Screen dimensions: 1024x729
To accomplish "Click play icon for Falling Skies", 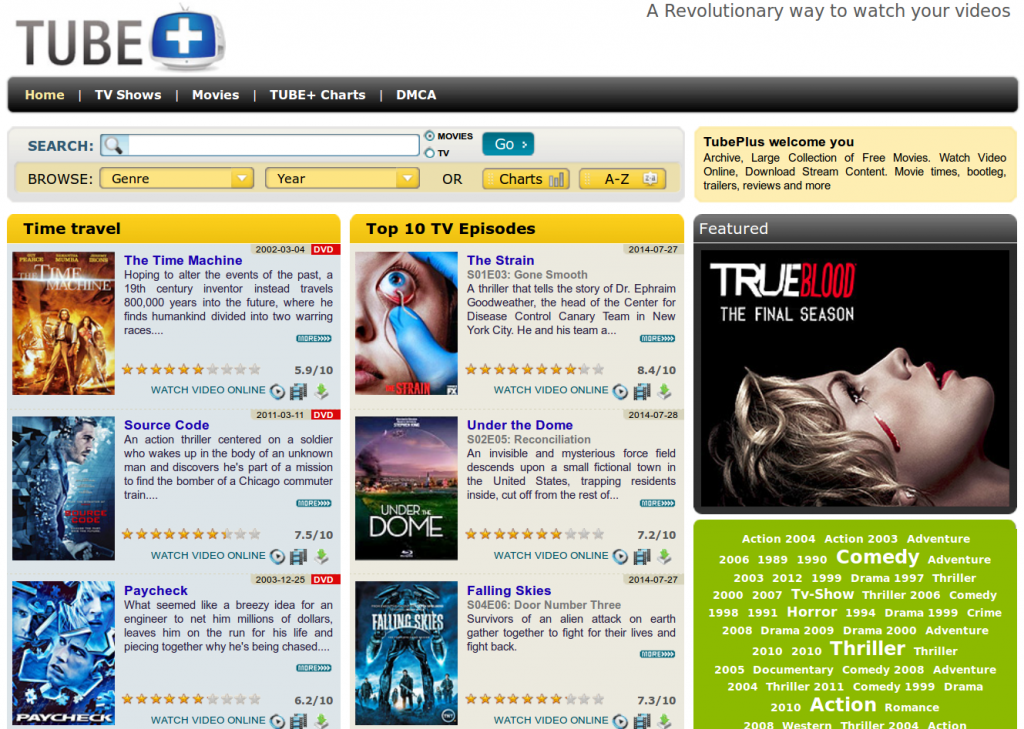I will (x=620, y=721).
